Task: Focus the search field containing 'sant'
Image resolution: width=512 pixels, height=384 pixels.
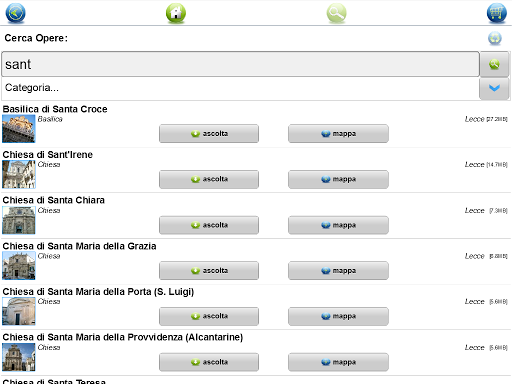Action: pos(240,64)
